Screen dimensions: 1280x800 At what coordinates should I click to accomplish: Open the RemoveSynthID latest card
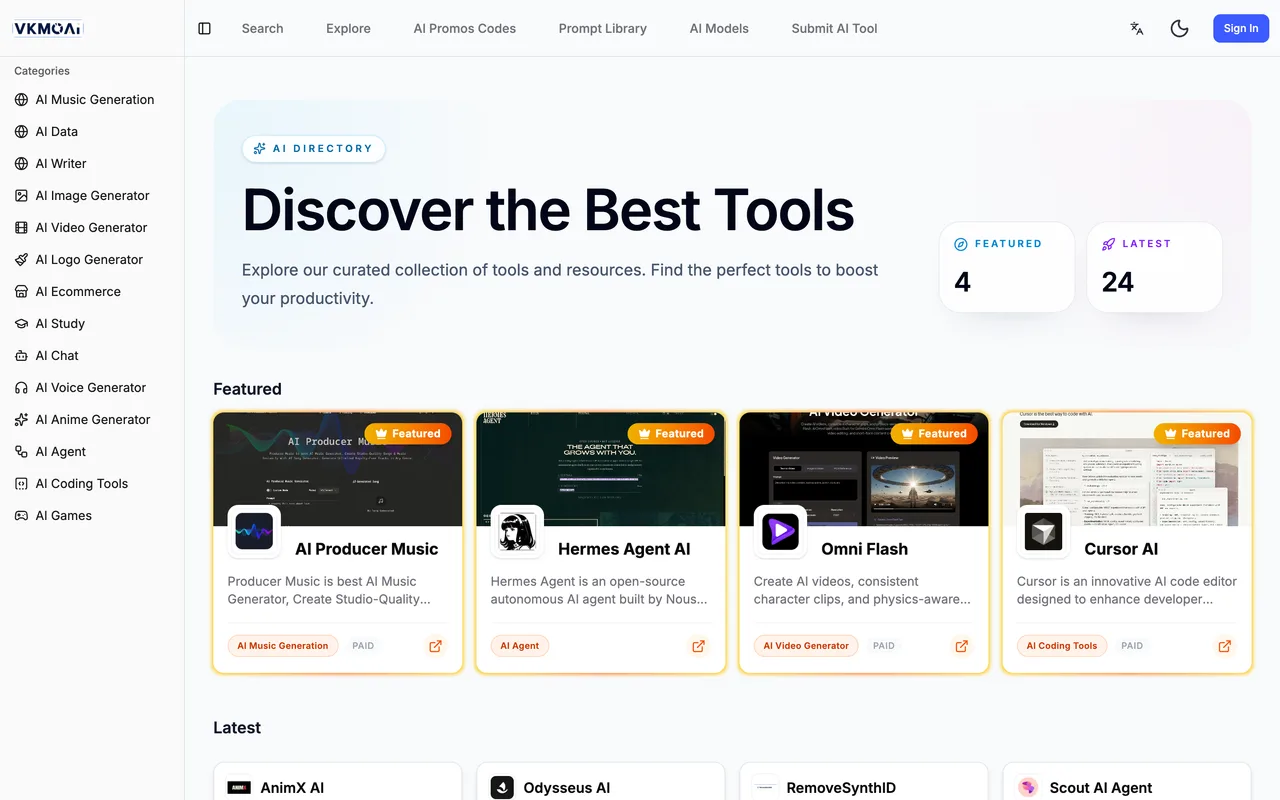864,782
